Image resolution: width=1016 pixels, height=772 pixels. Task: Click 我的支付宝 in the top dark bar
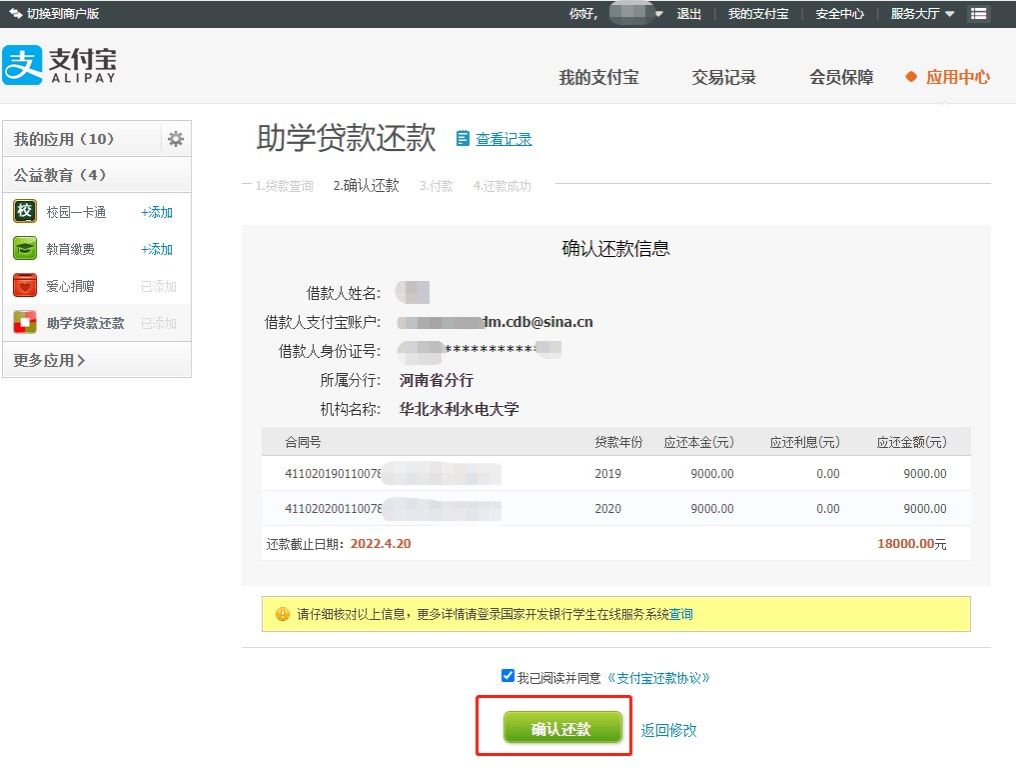[758, 14]
